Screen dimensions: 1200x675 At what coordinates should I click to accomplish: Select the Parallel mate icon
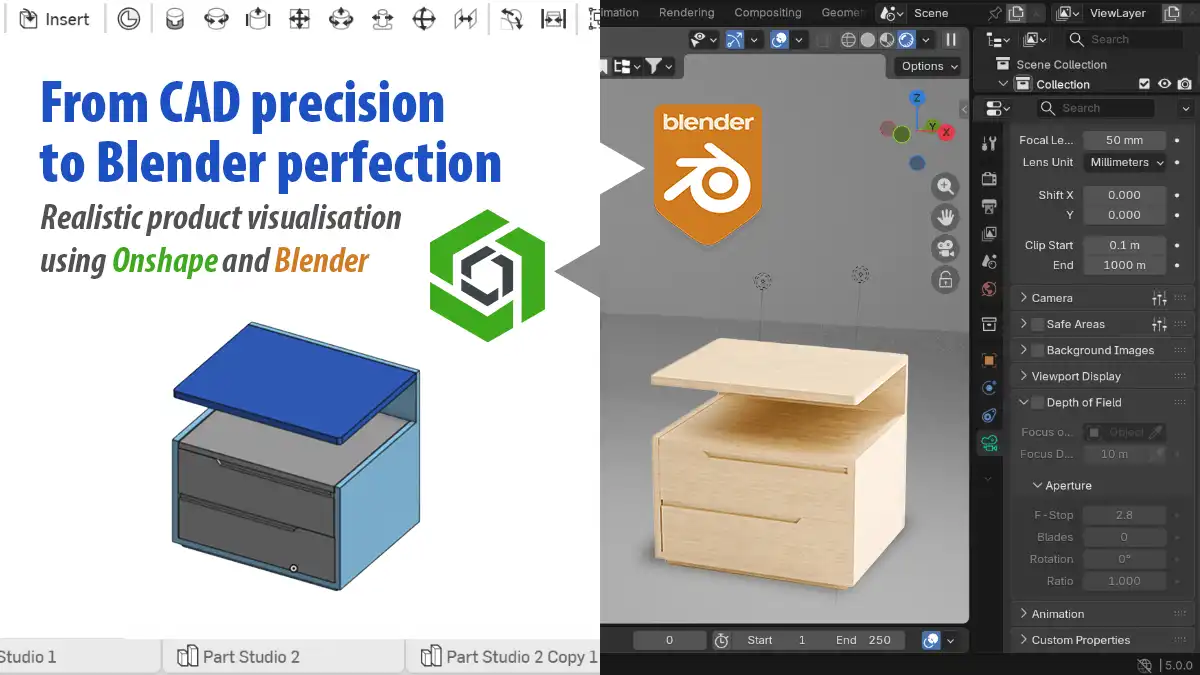(x=465, y=19)
